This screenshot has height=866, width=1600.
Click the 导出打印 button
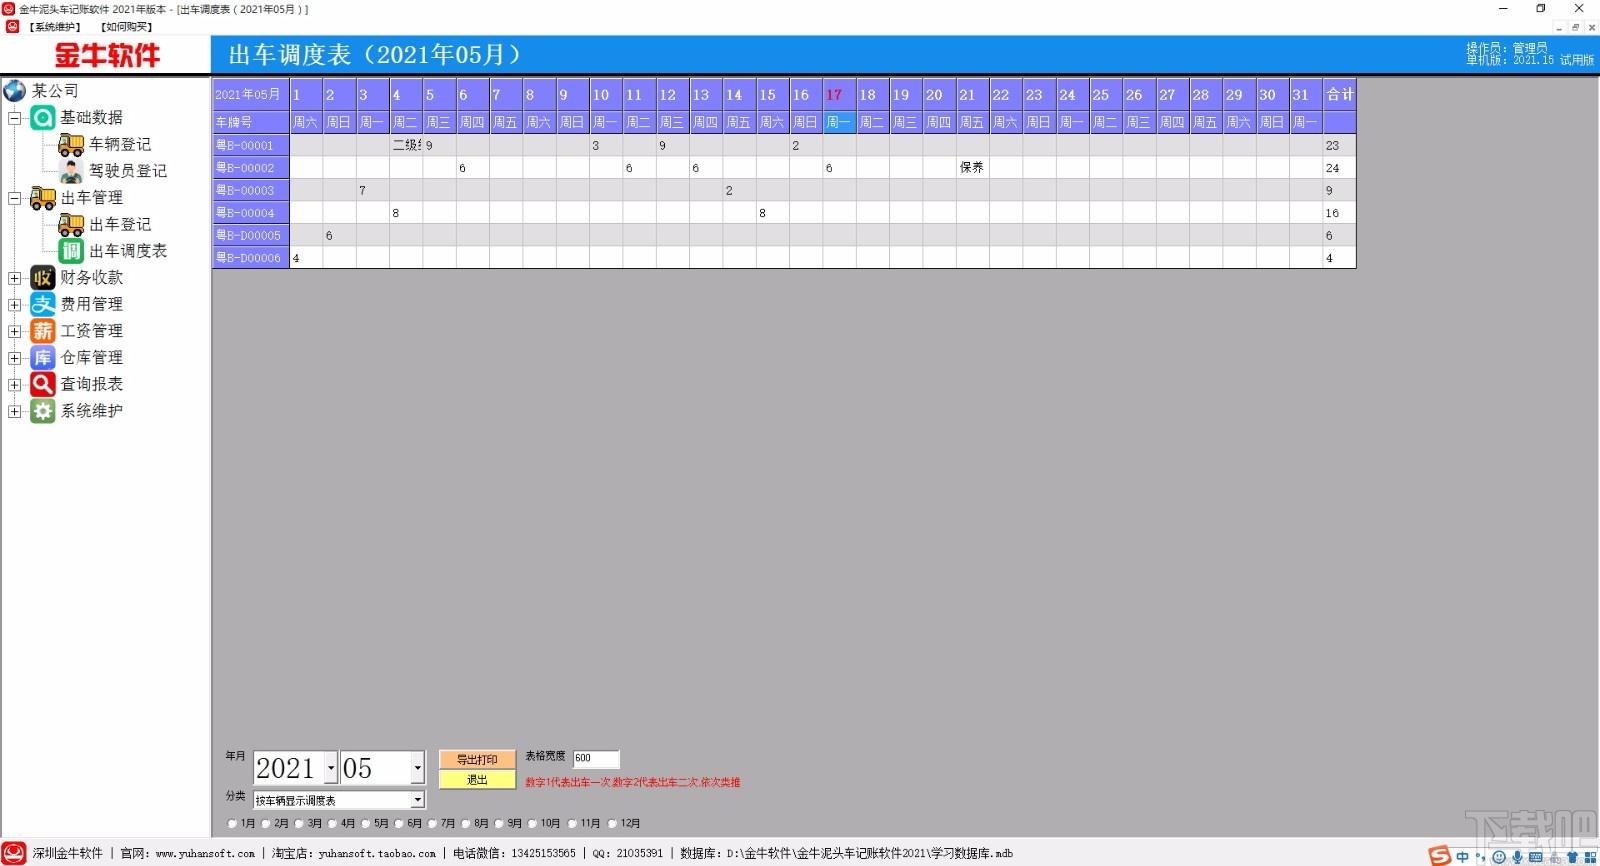pos(477,760)
